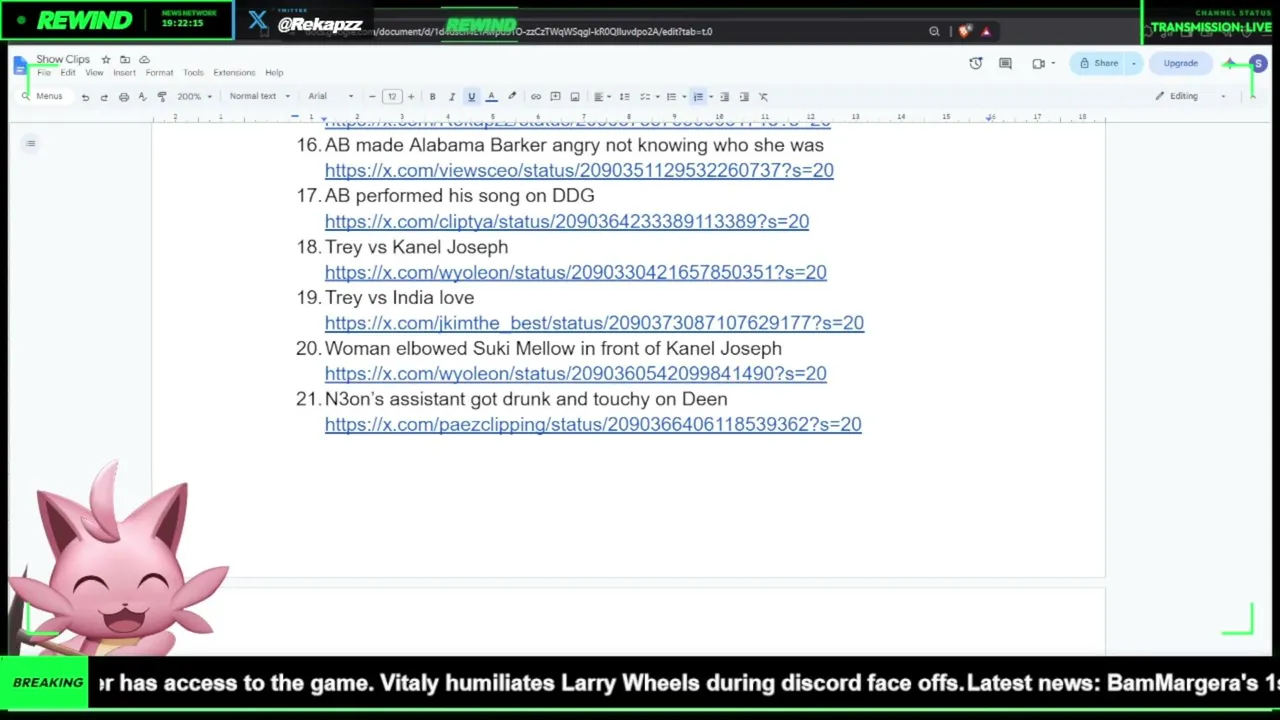Viewport: 1280px width, 720px height.
Task: Open the Normal text style dropdown
Action: pos(259,97)
